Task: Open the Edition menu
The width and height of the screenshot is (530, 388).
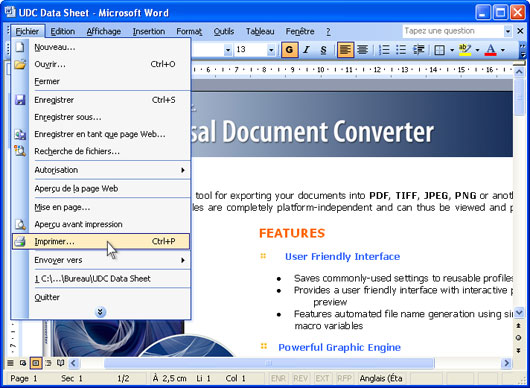Action: pyautogui.click(x=63, y=31)
